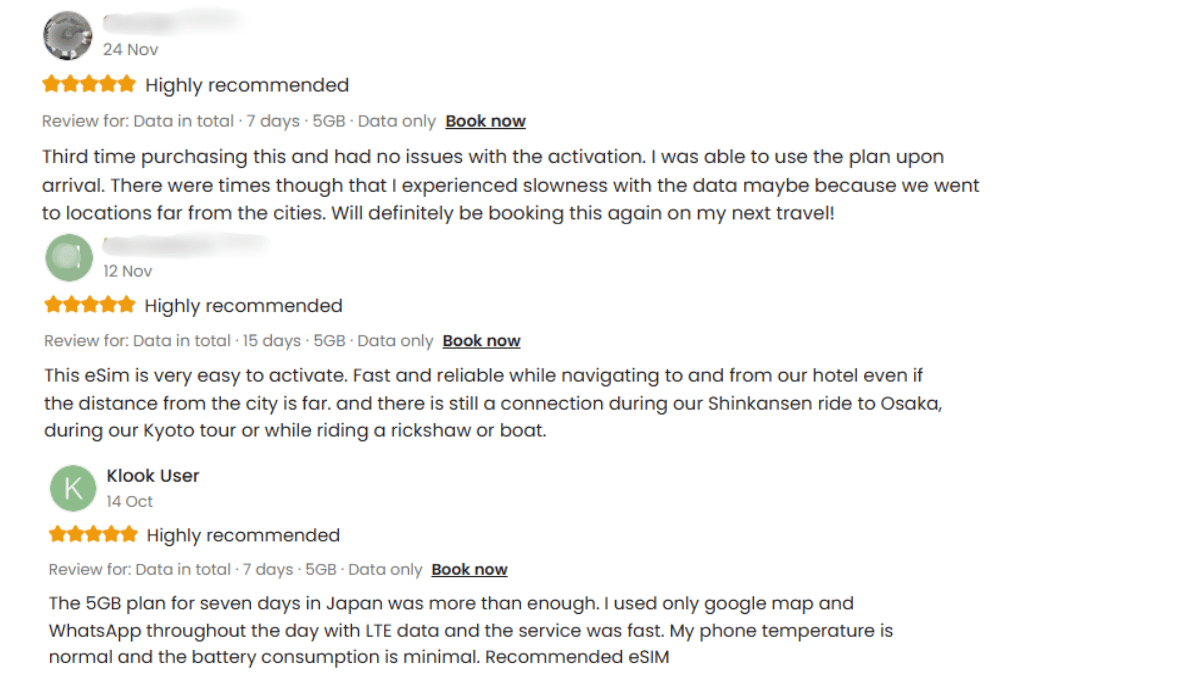Select the Data only label in first review
Viewport: 1200px width, 675px height.
pos(396,120)
